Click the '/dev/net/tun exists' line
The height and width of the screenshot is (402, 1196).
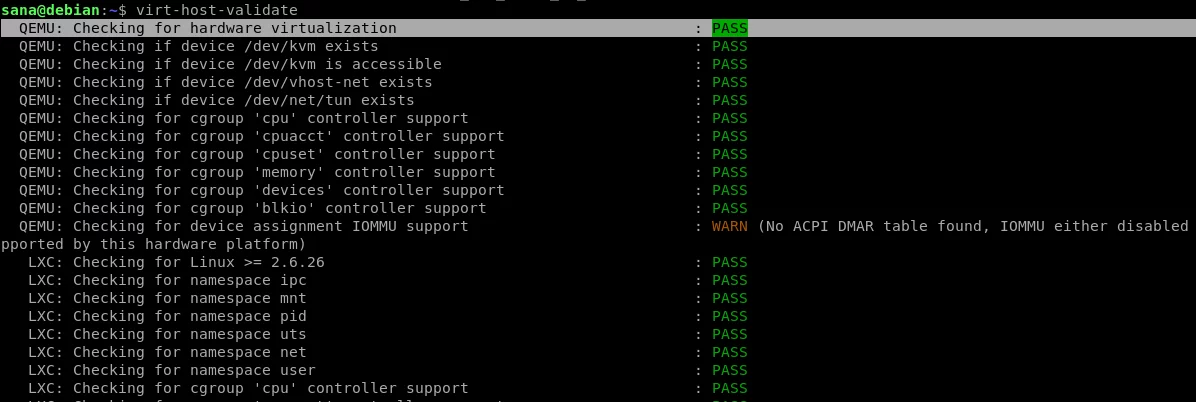(x=217, y=100)
